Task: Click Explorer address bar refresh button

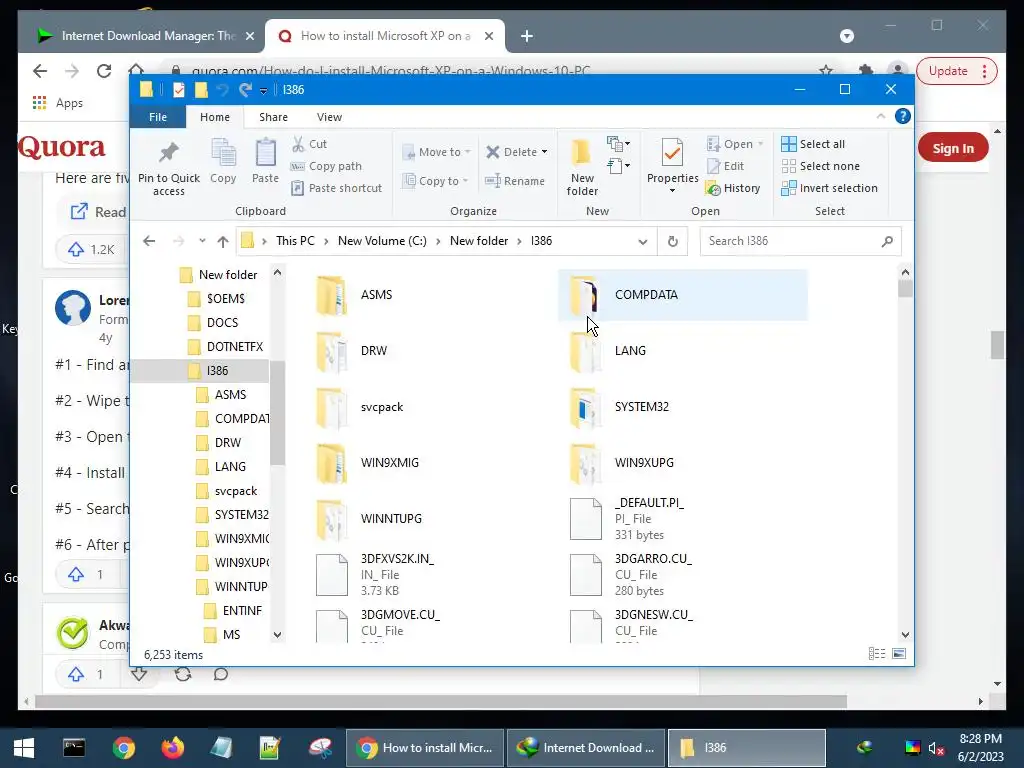Action: point(673,241)
